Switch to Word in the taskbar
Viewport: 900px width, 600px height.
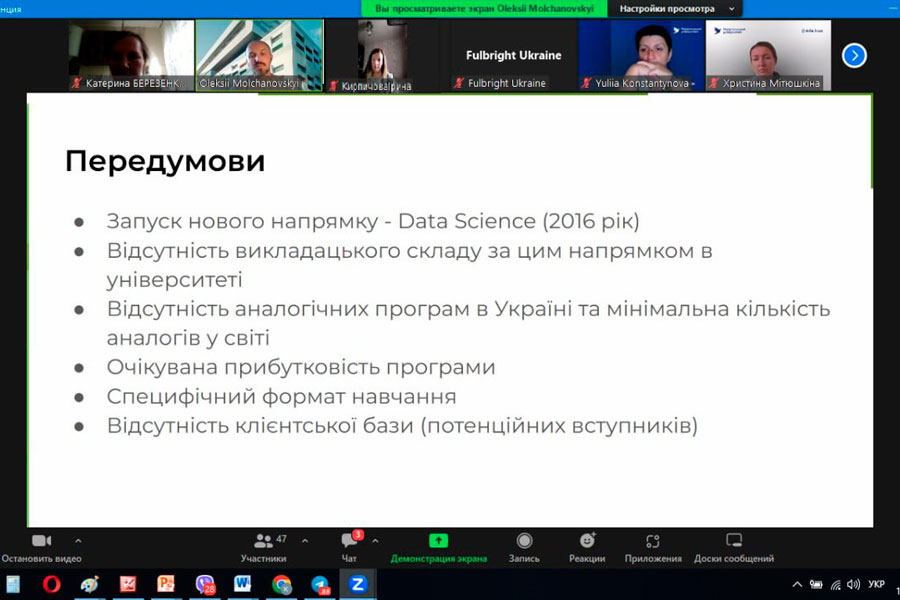tap(243, 584)
